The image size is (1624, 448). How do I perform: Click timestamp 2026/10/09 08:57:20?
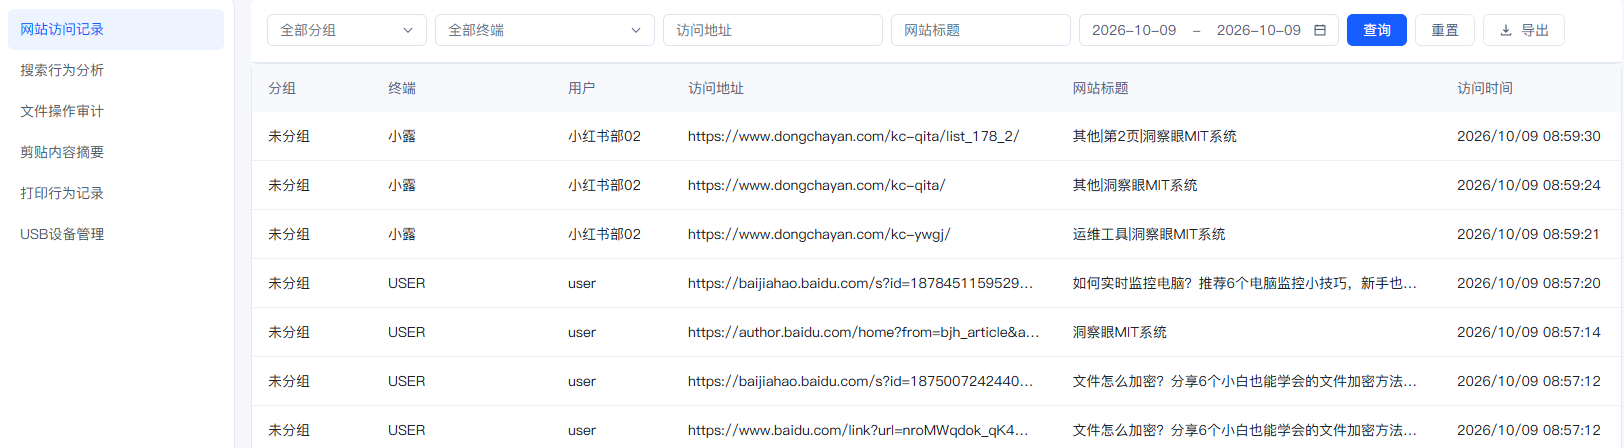1529,283
